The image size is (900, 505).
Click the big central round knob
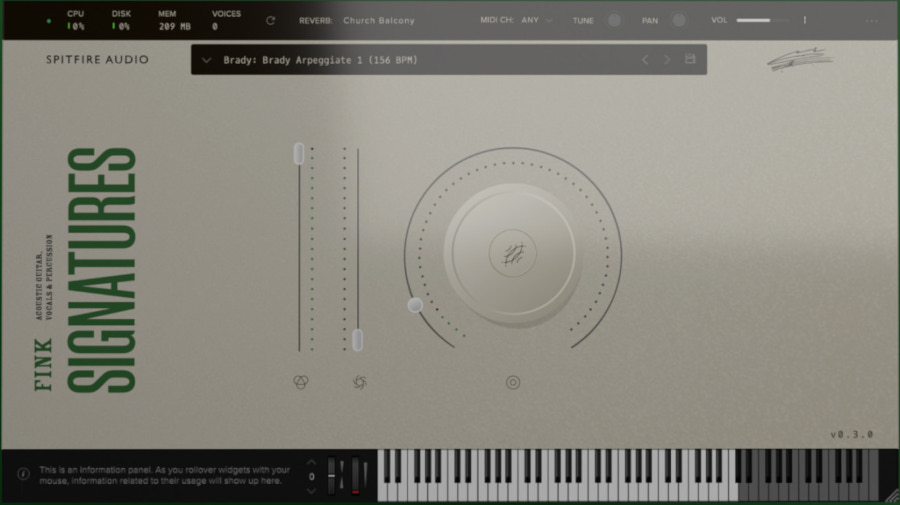point(513,255)
